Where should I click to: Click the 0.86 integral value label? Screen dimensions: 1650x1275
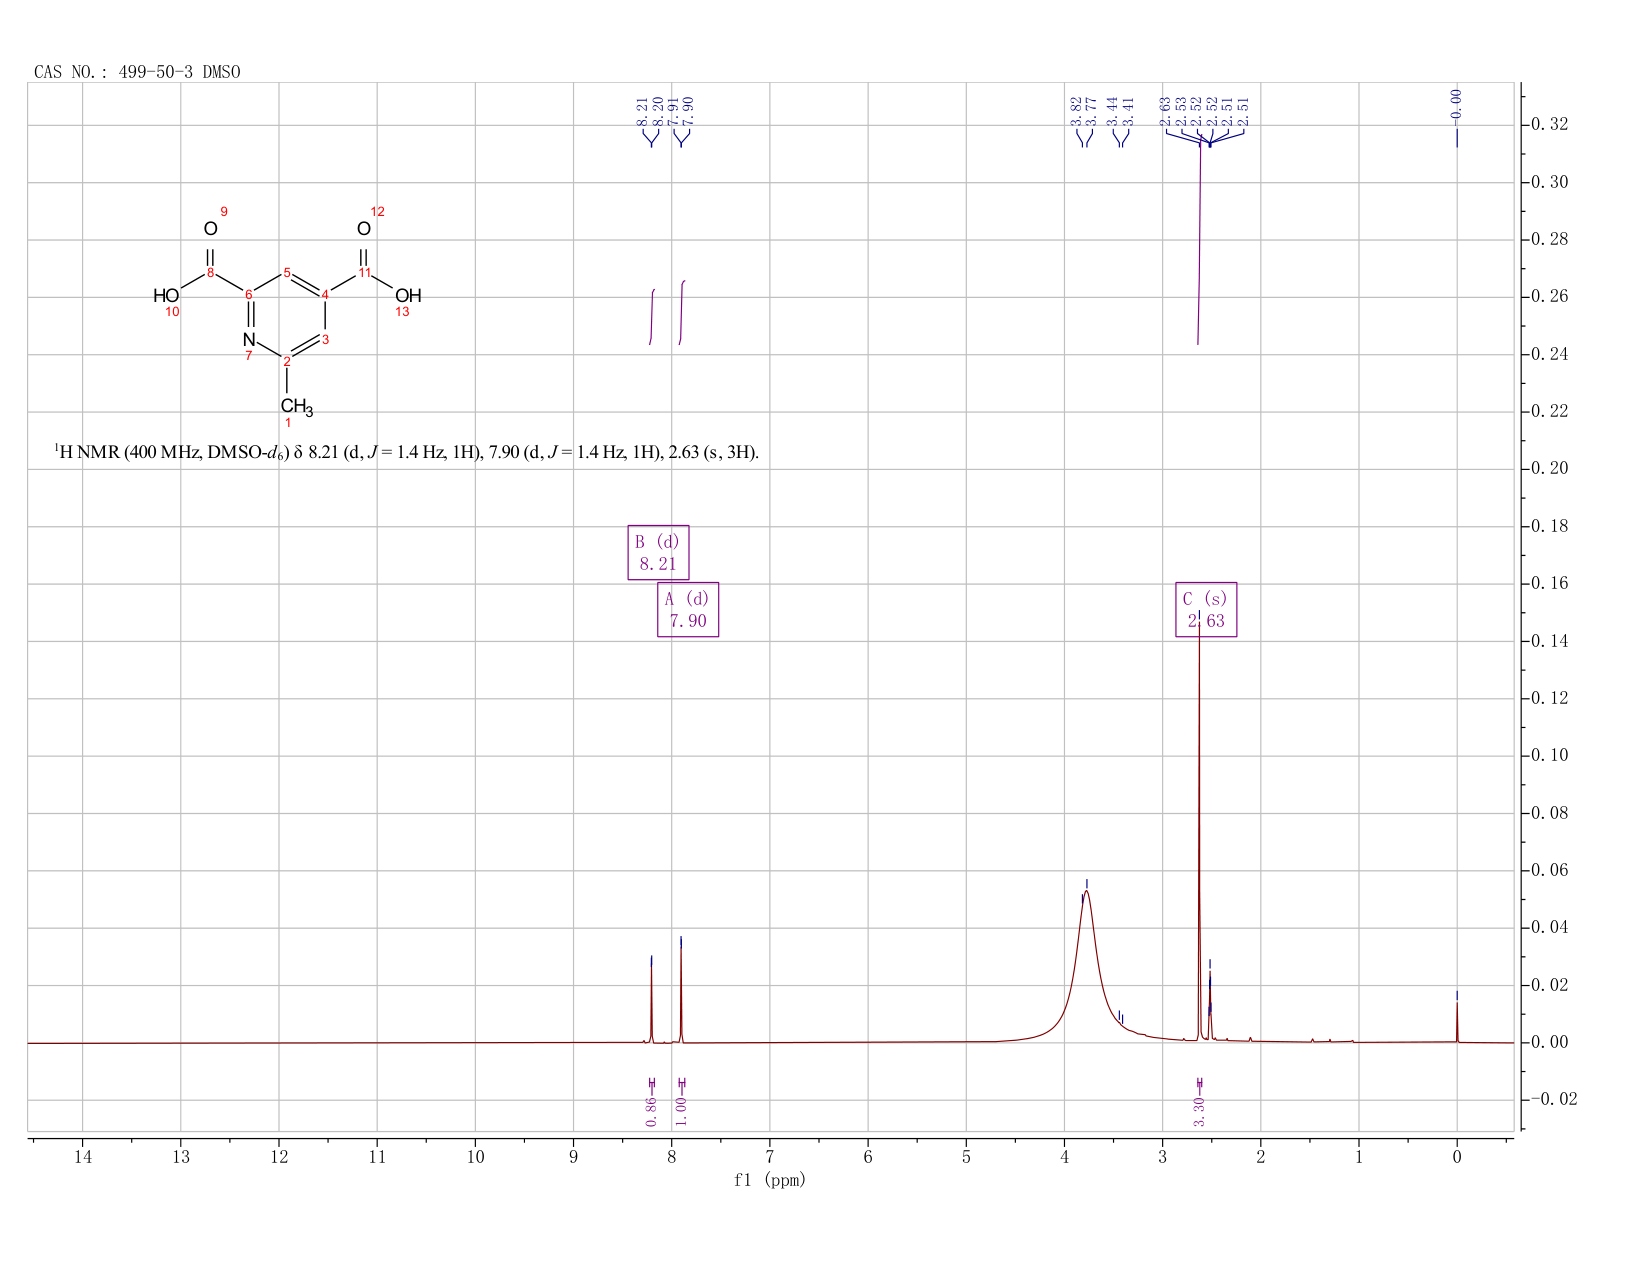pyautogui.click(x=651, y=1110)
